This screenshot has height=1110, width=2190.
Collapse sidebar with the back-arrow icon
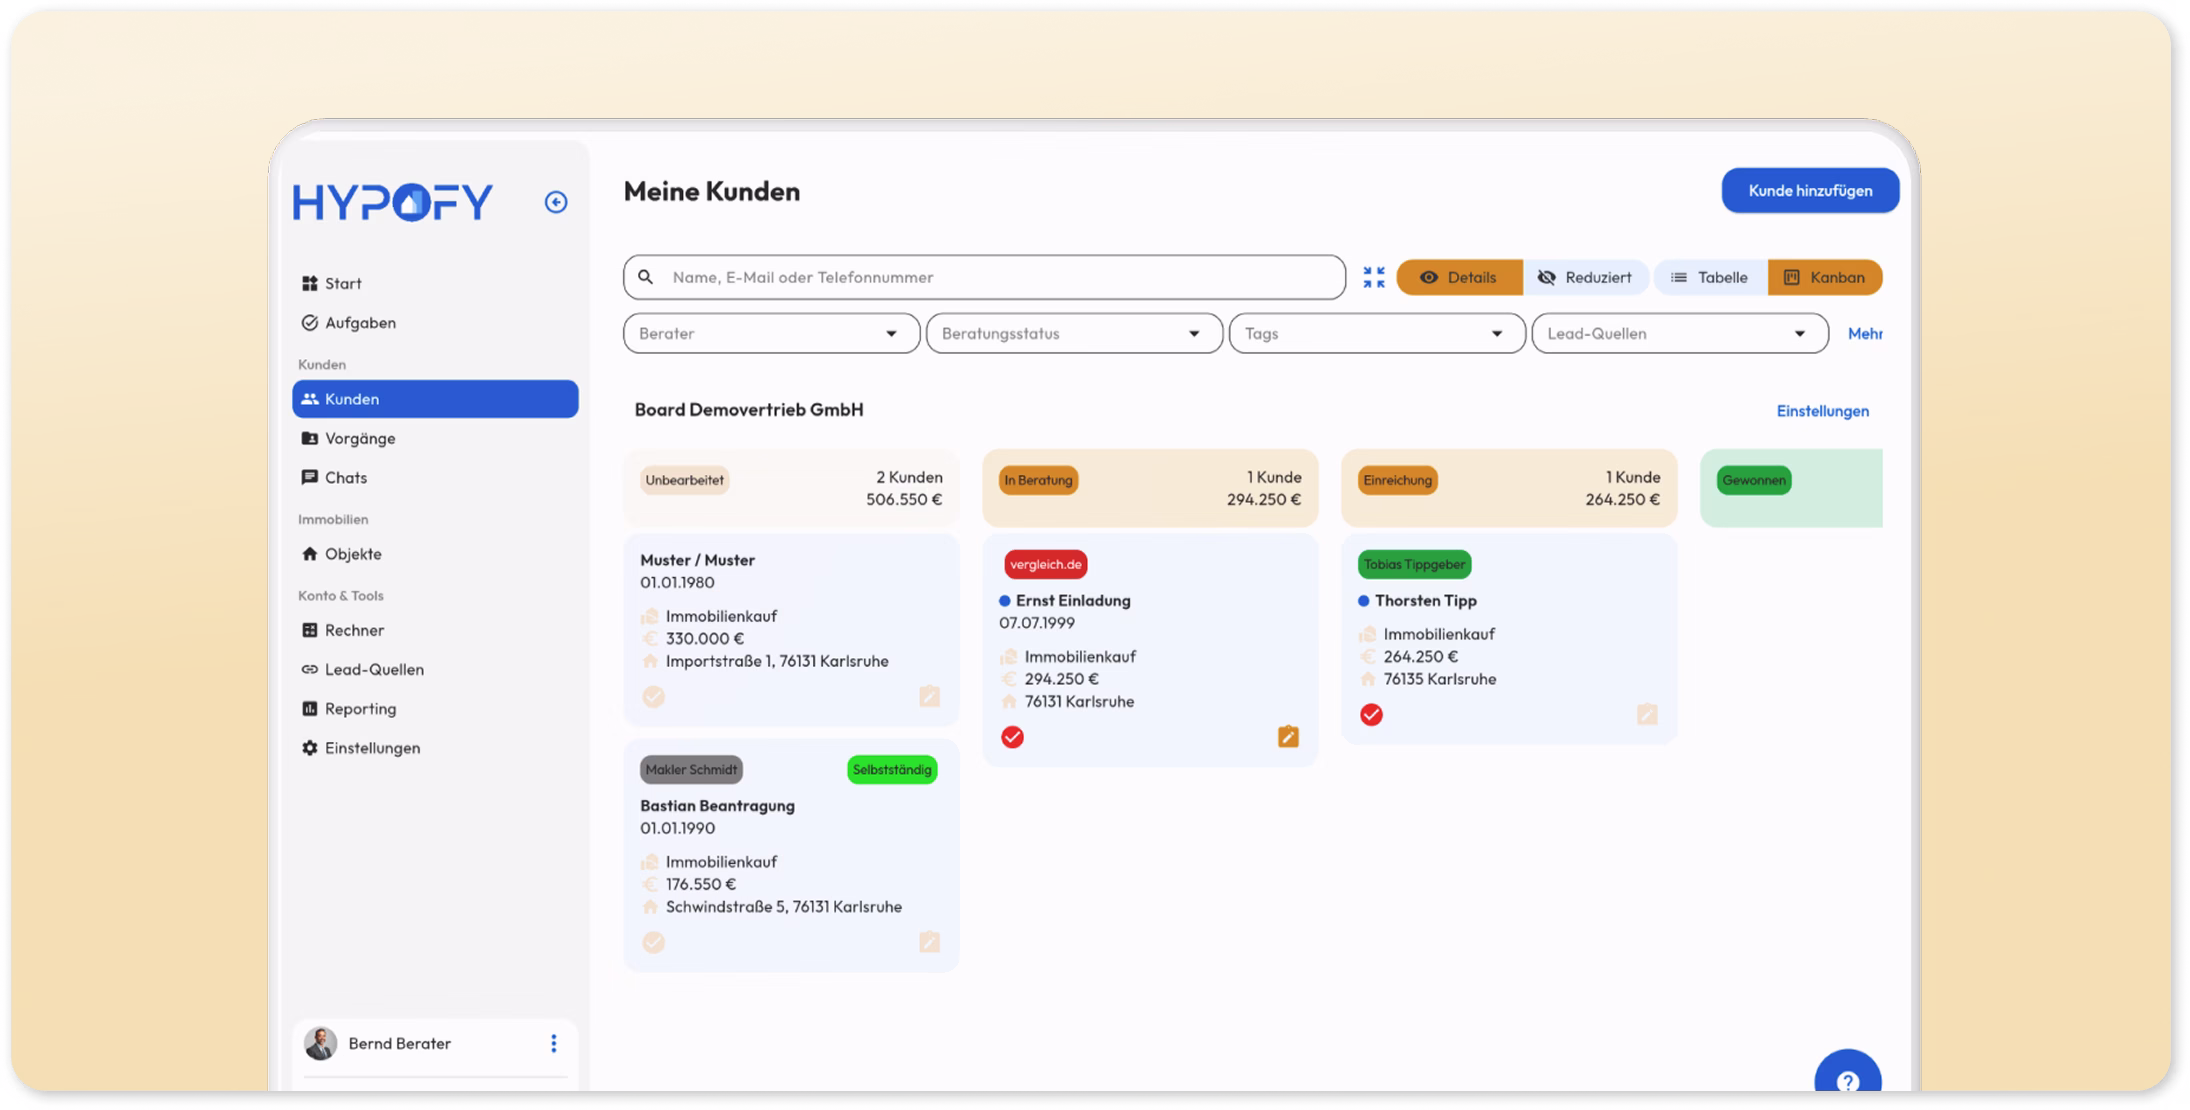pos(556,202)
